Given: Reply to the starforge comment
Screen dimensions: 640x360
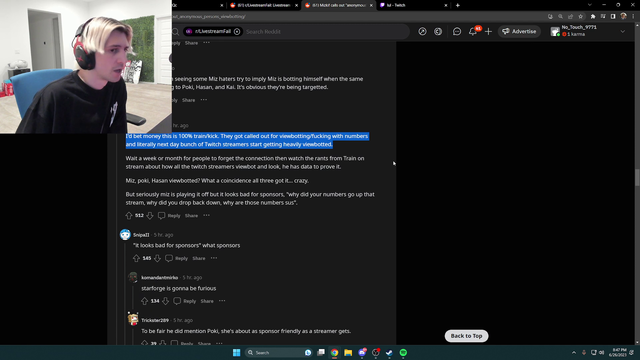Looking at the screenshot, I should (x=185, y=301).
